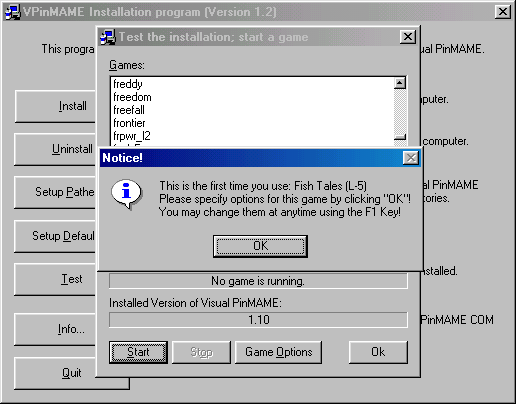Click the Test dialog title bar icon
Image resolution: width=516 pixels, height=404 pixels.
point(108,37)
